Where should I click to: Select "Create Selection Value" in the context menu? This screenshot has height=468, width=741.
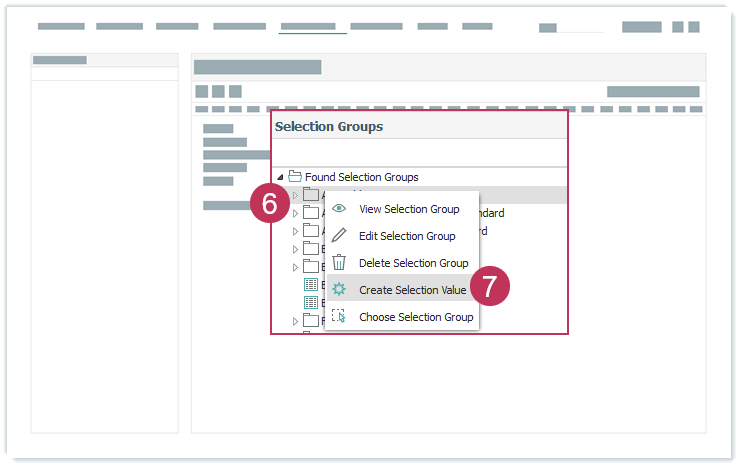pyautogui.click(x=412, y=290)
